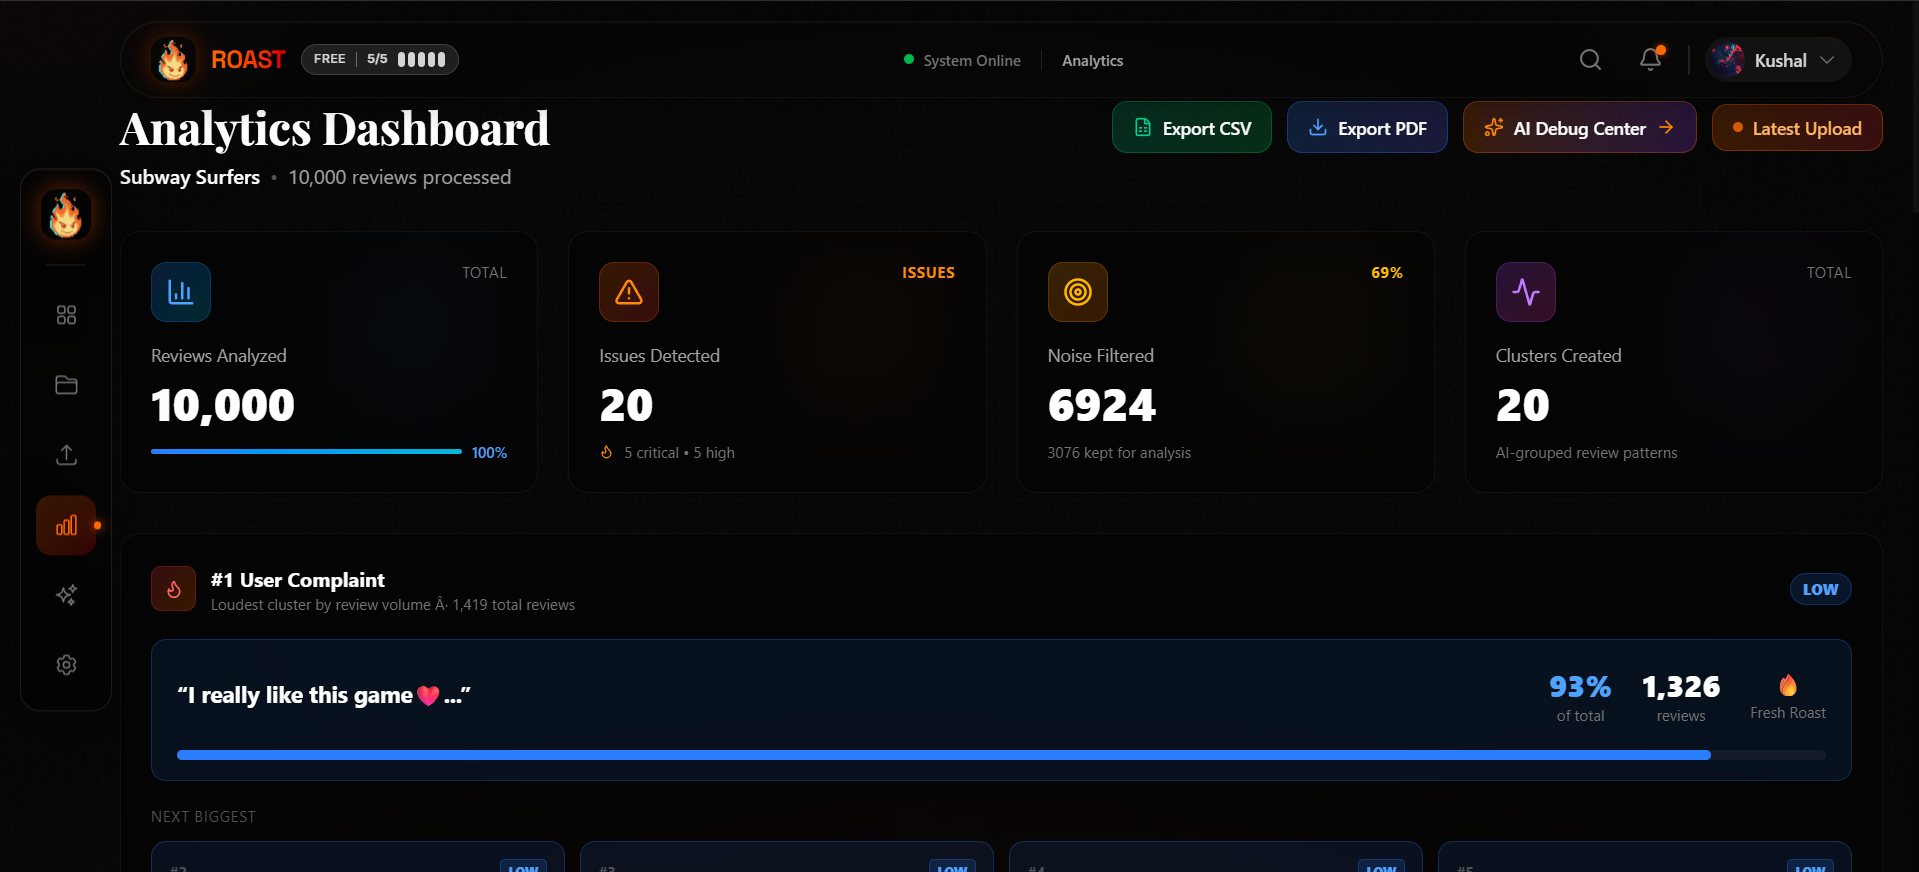
Task: Click the Reviews Analyzed 100% progress bar
Action: [306, 452]
